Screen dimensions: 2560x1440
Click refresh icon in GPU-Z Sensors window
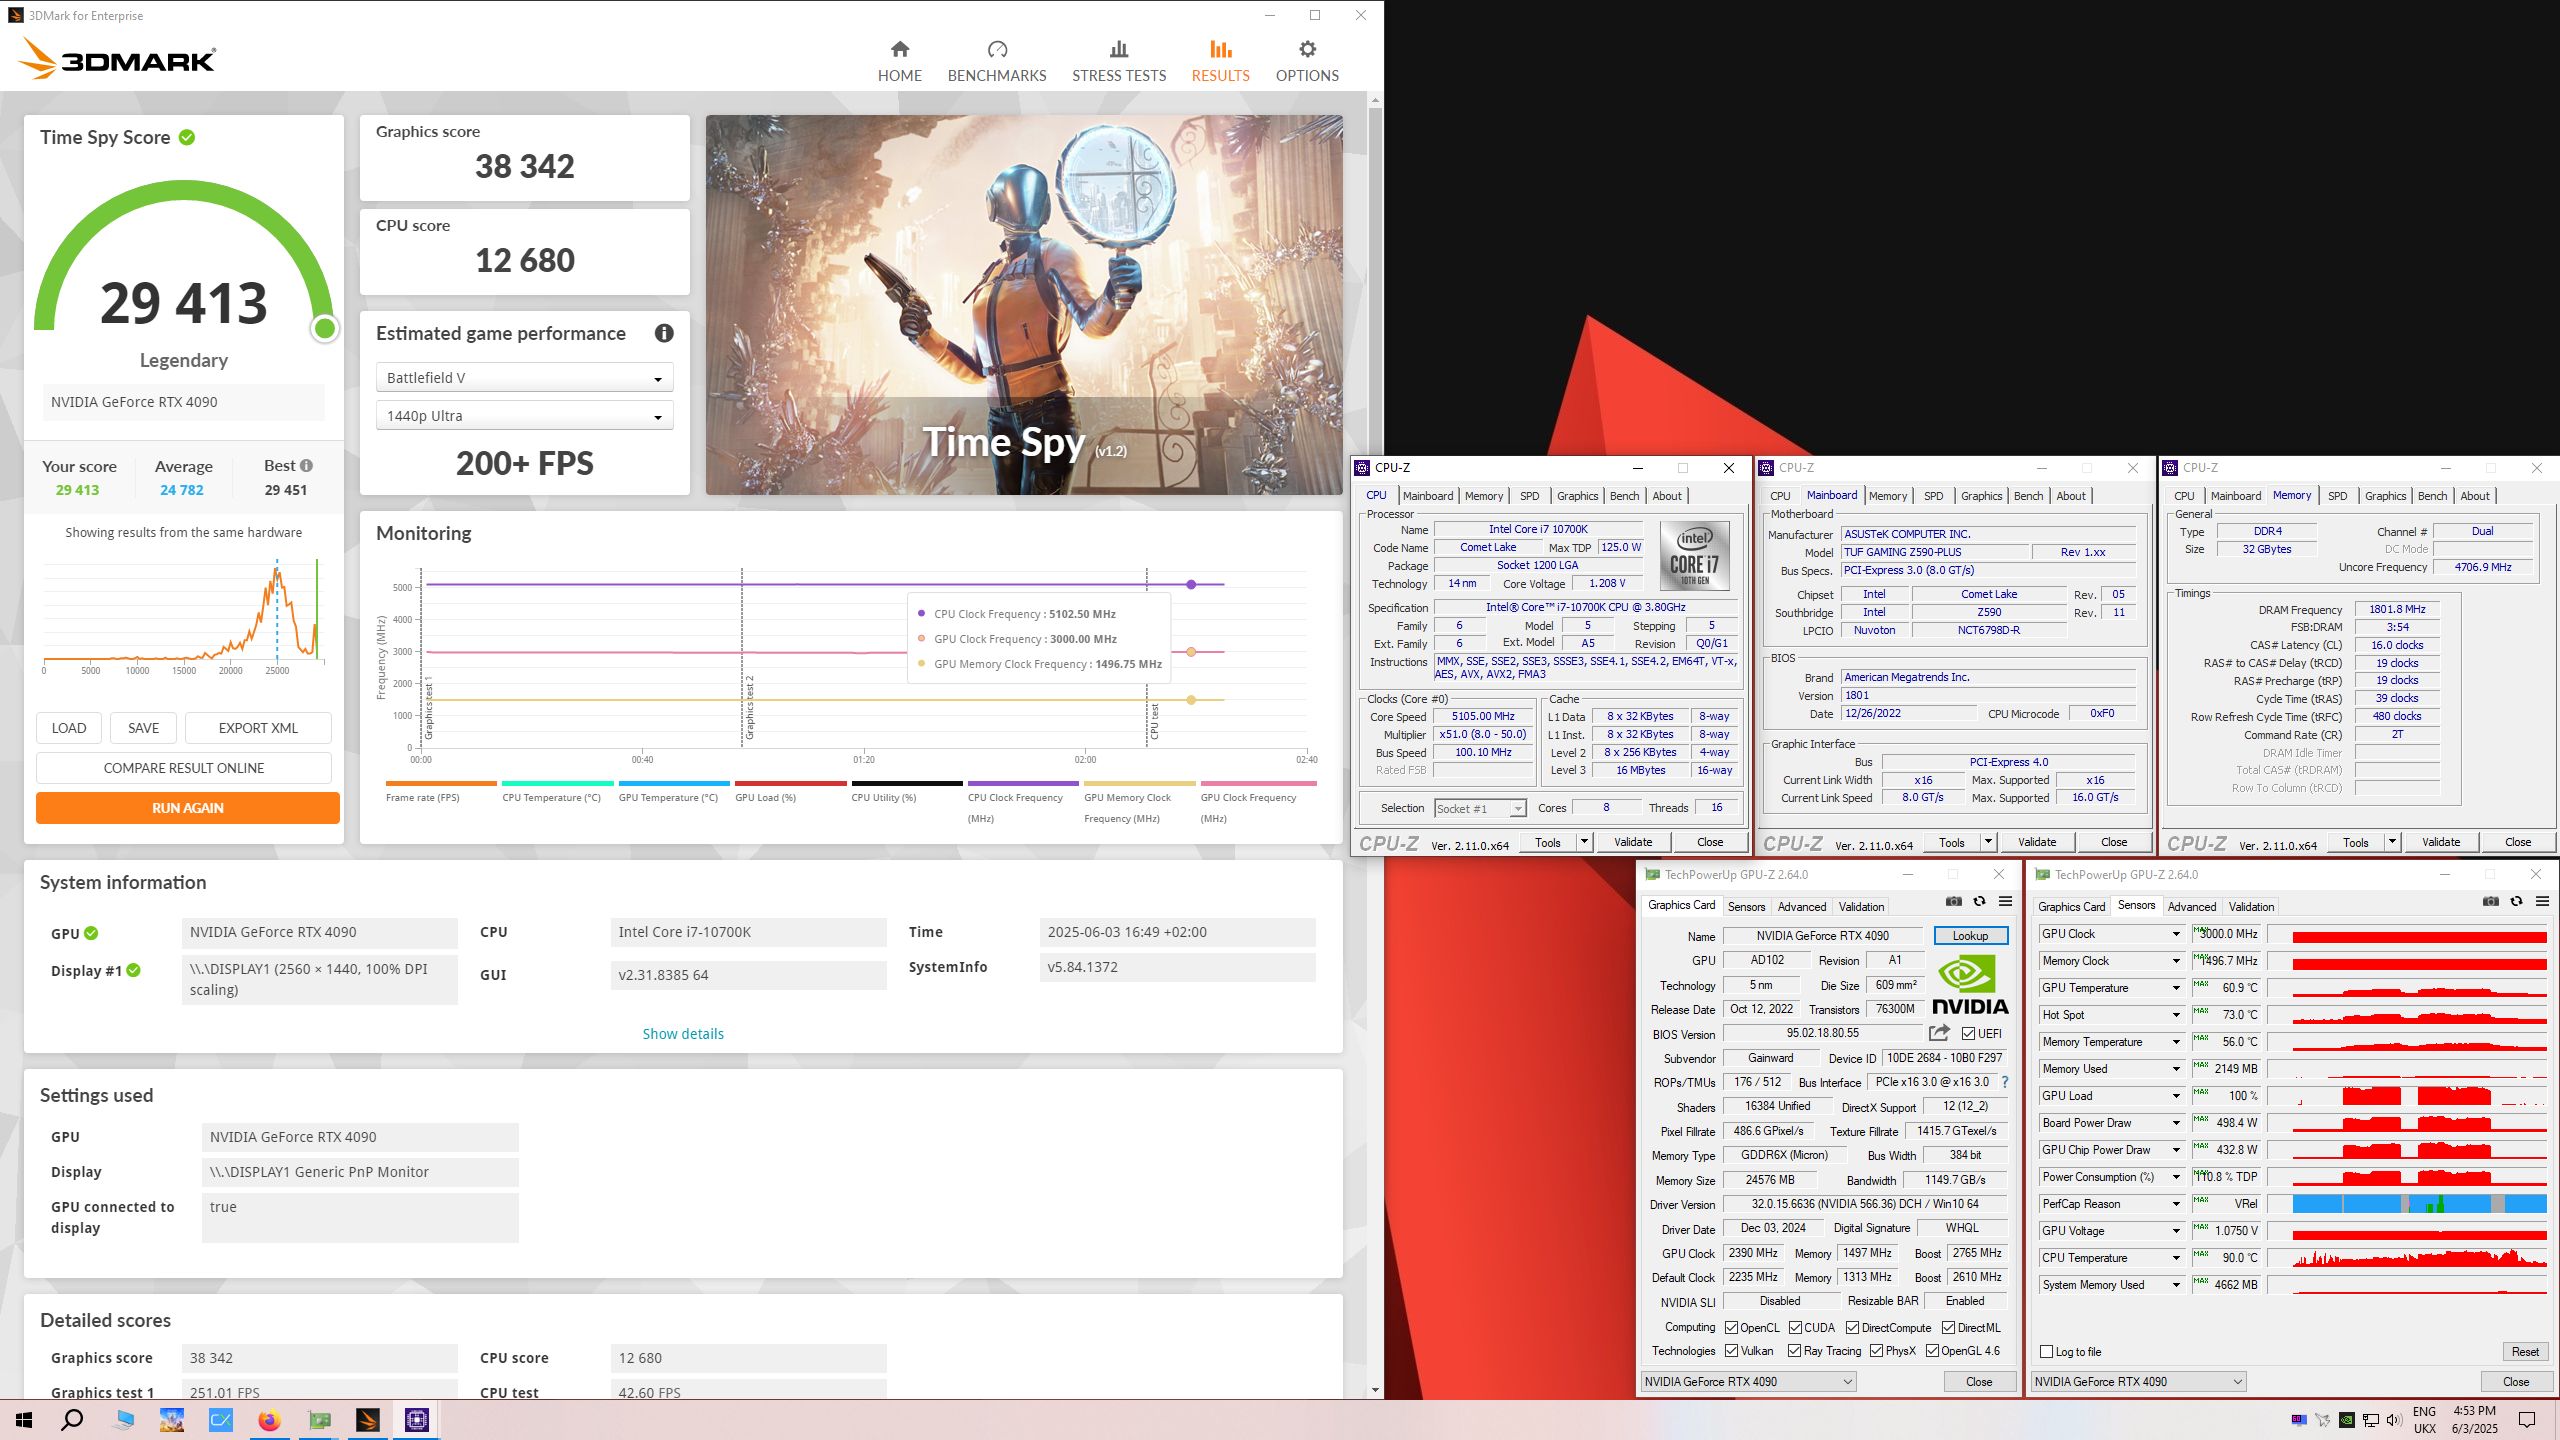pos(2516,902)
